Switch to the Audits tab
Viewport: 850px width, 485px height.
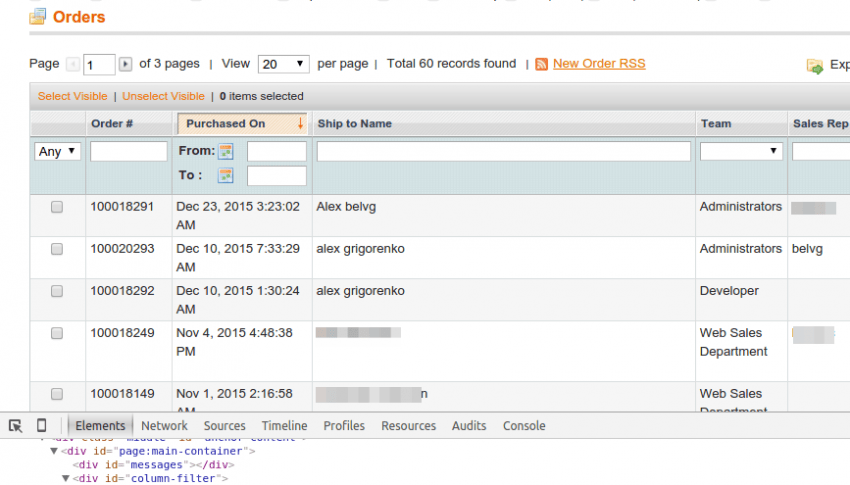click(x=469, y=426)
